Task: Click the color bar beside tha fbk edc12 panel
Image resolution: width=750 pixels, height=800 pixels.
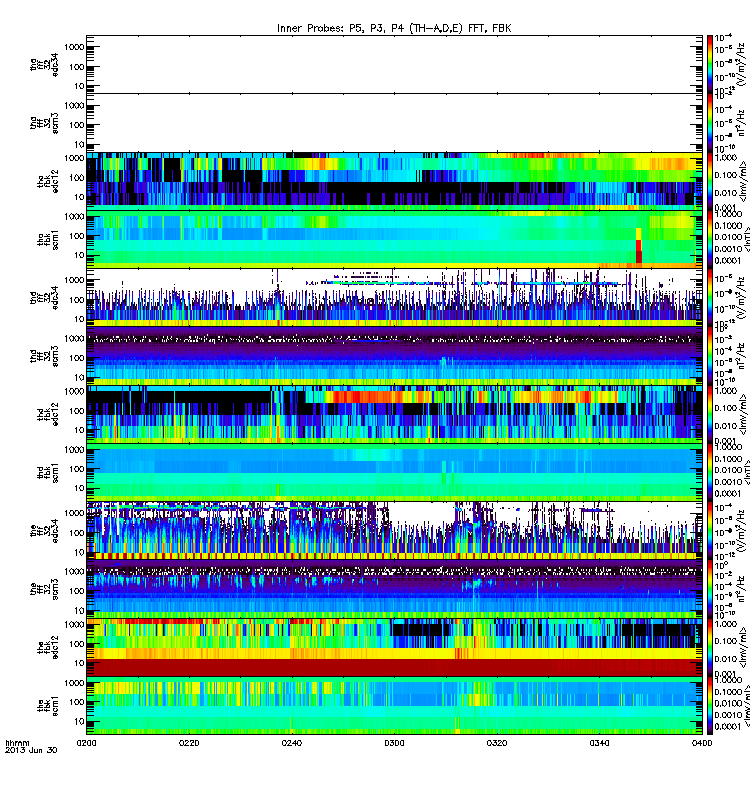Action: pyautogui.click(x=710, y=181)
